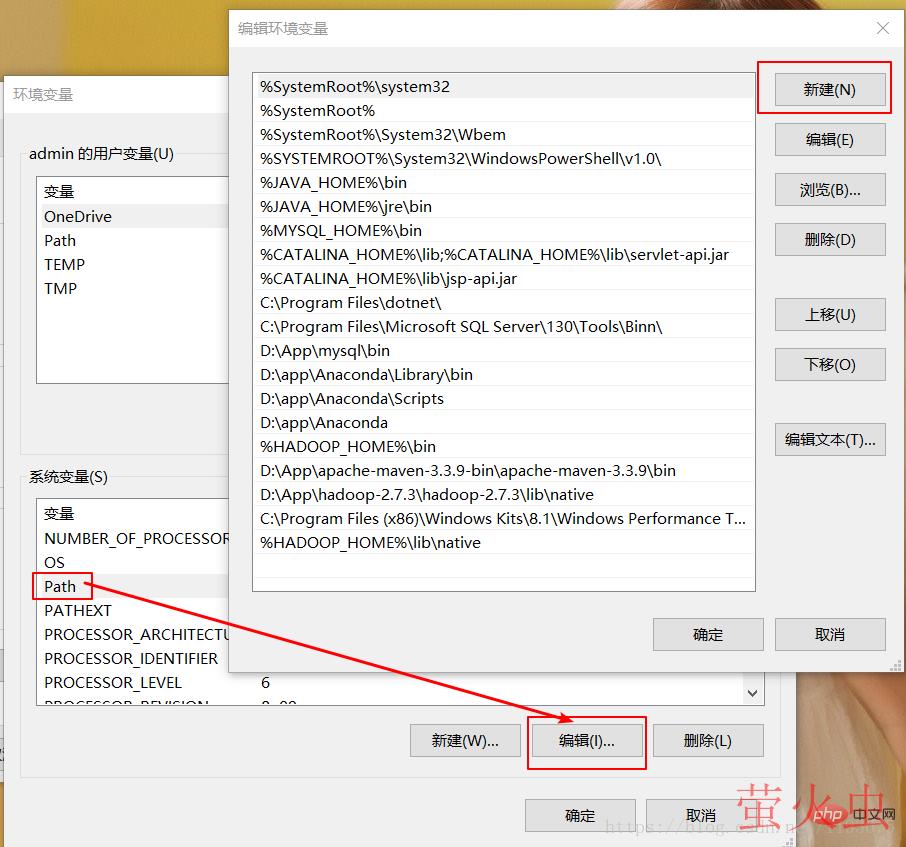Select the %SystemRoot%\system32 entry
Image resolution: width=906 pixels, height=847 pixels.
(504, 87)
